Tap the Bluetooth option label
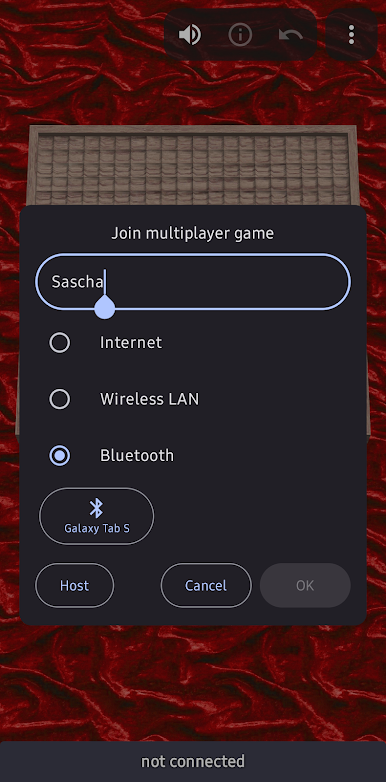Viewport: 386px width, 782px height. [x=137, y=455]
